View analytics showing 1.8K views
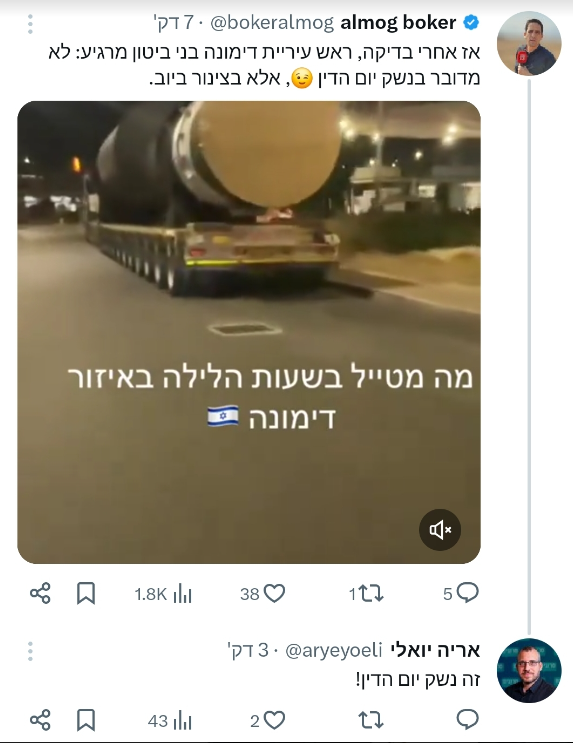The height and width of the screenshot is (743, 573). 163,594
